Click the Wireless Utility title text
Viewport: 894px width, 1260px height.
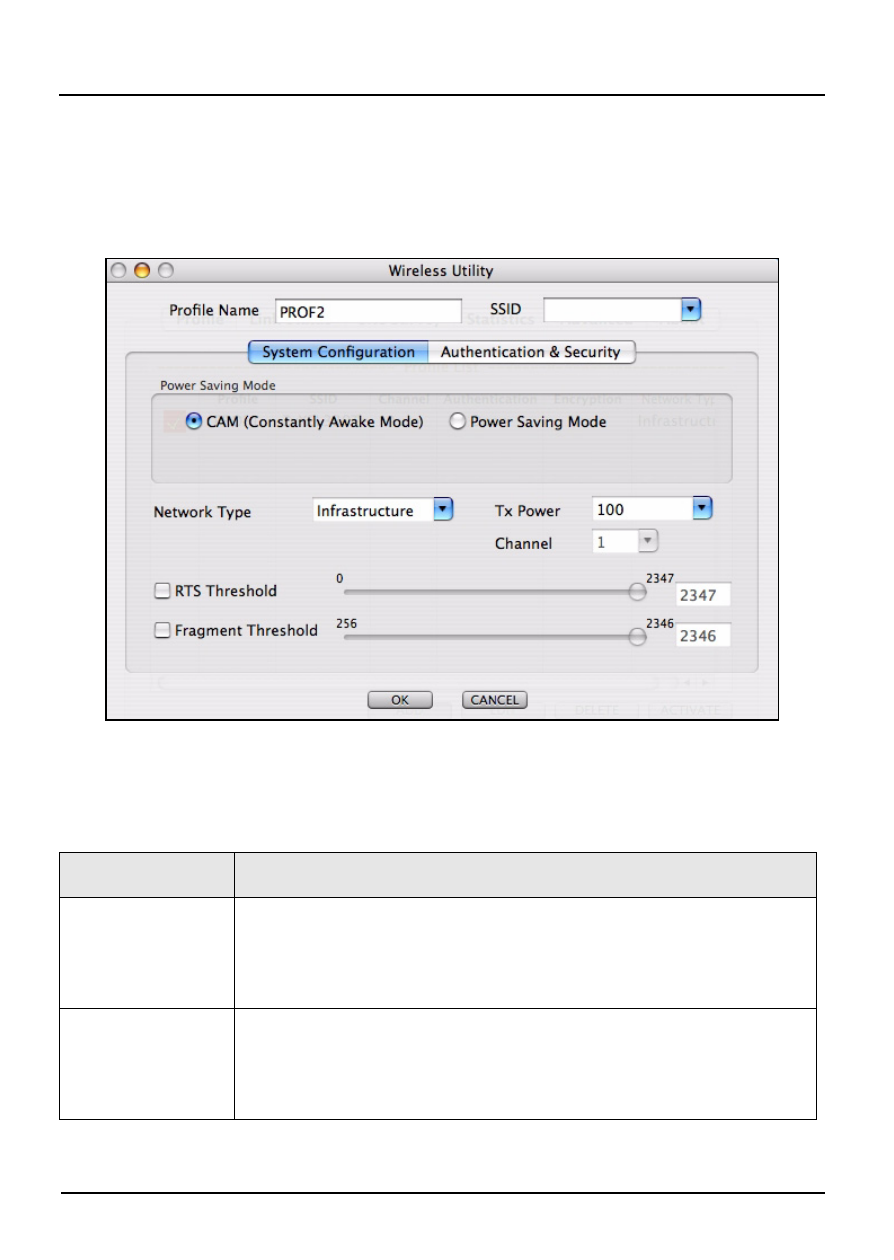coord(441,271)
